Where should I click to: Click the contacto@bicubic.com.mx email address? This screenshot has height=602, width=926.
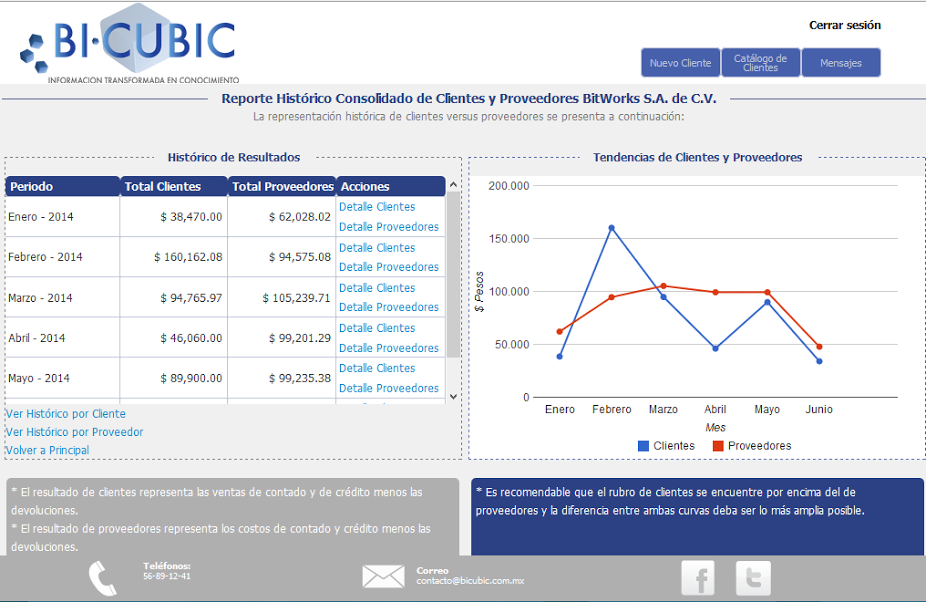470,581
